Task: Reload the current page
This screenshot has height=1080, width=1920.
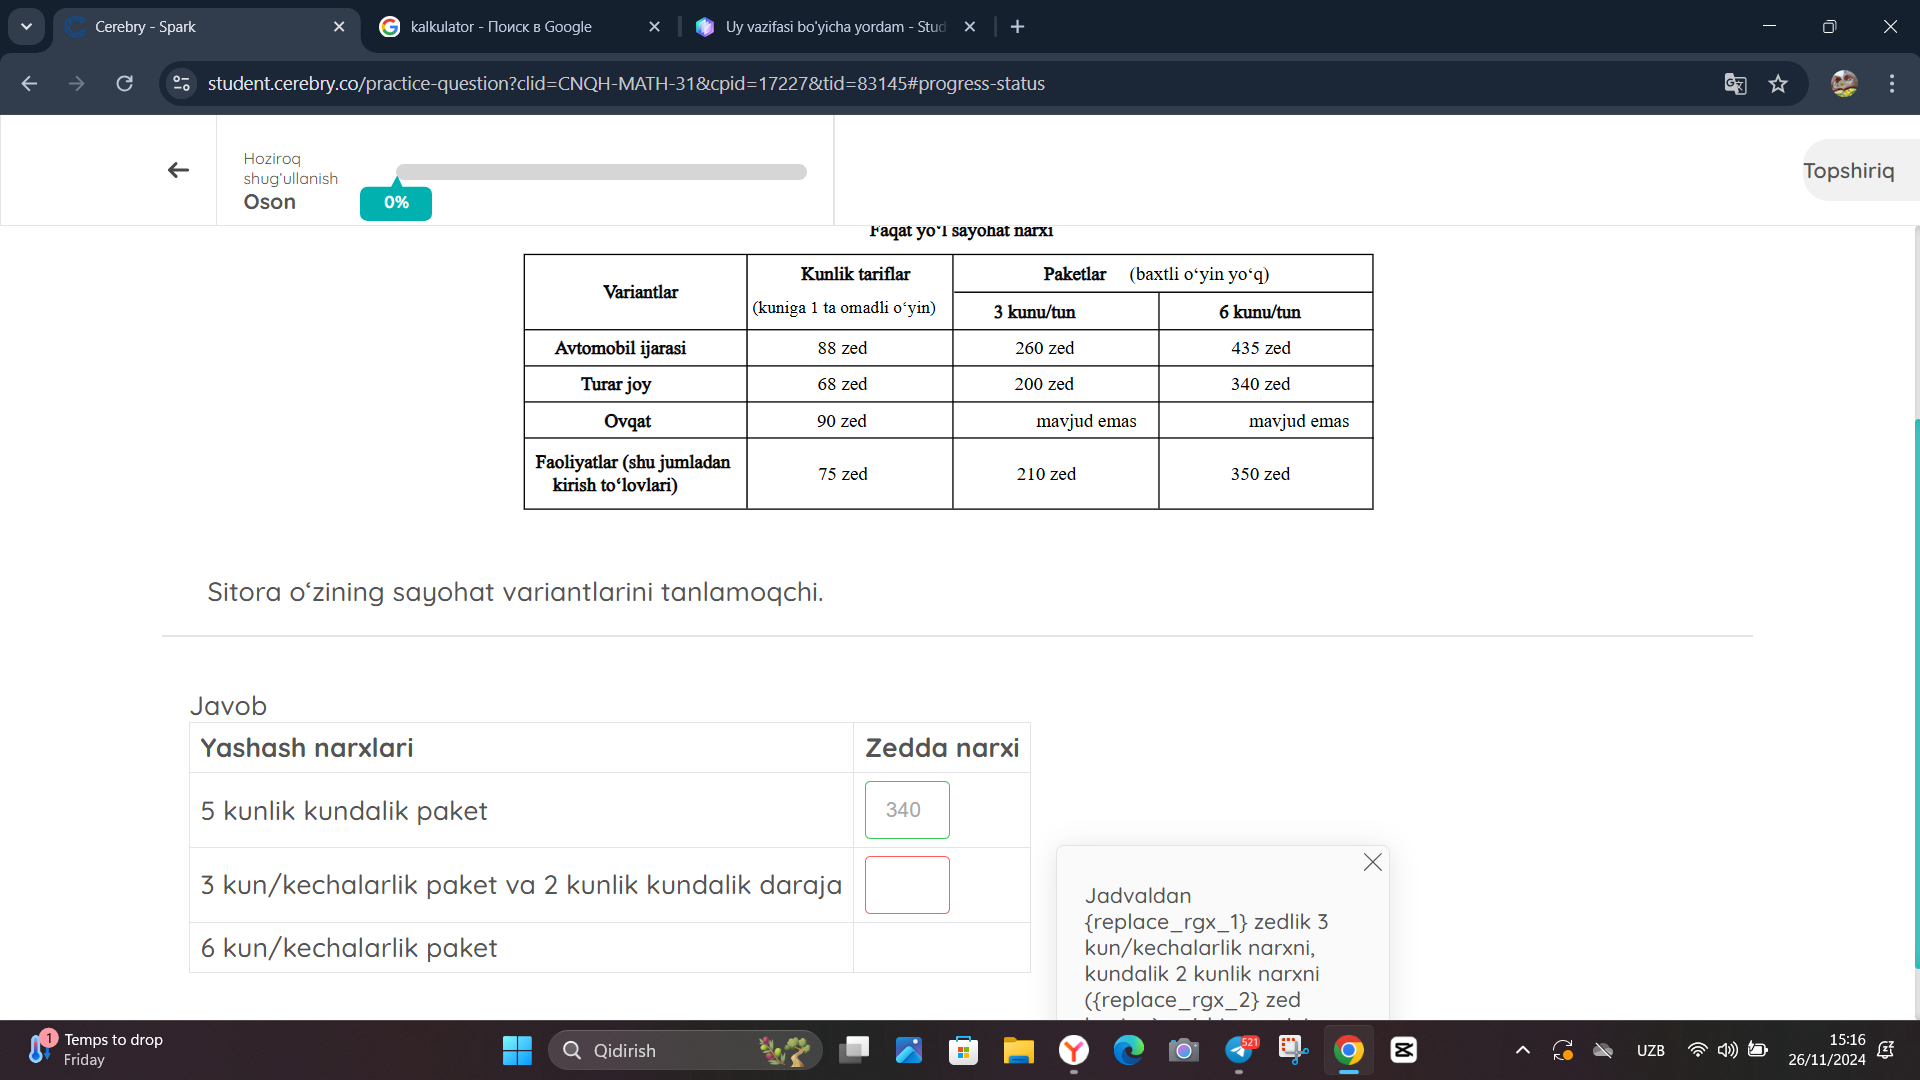Action: [124, 84]
